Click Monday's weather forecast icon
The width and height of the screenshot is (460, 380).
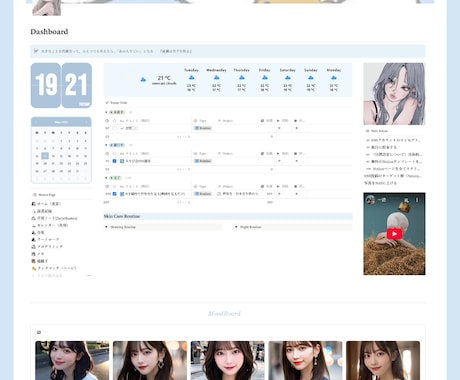334,78
